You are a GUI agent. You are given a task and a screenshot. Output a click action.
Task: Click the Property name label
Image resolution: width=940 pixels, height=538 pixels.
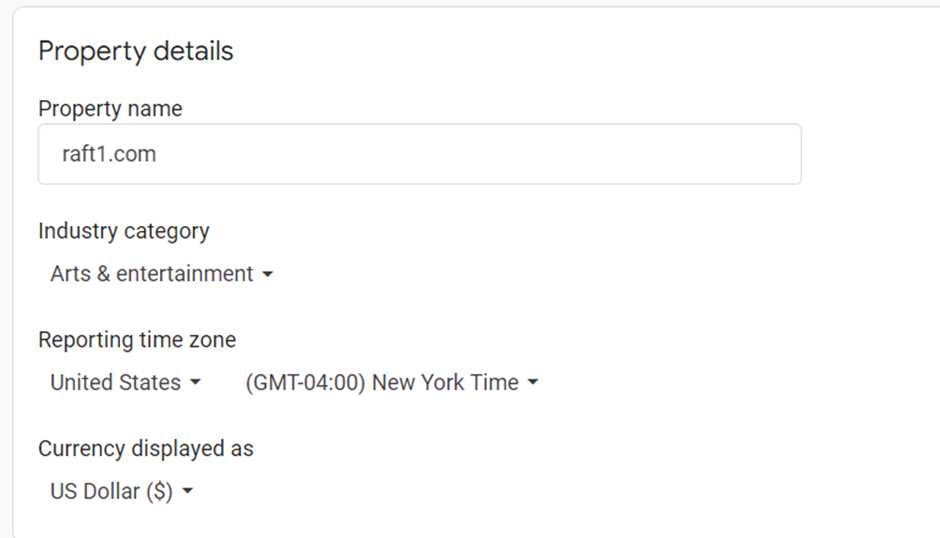(110, 108)
